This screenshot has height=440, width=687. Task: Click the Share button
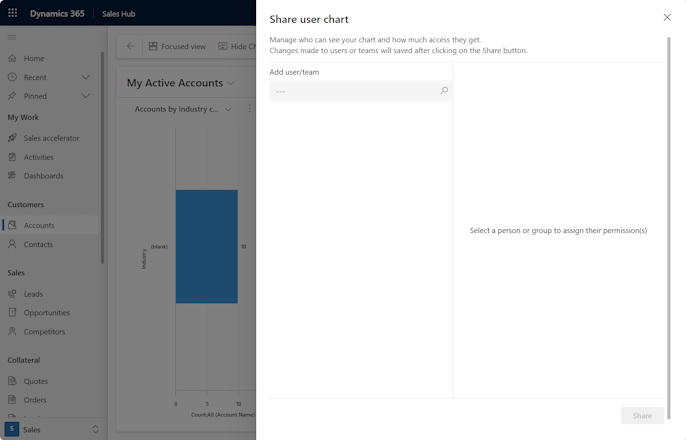coord(642,415)
